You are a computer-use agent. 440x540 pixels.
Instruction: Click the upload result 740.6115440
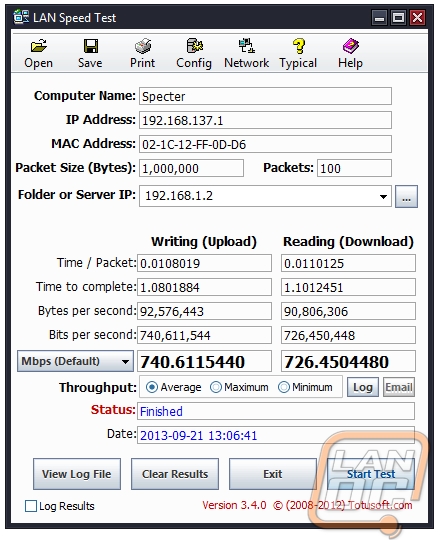coord(205,361)
